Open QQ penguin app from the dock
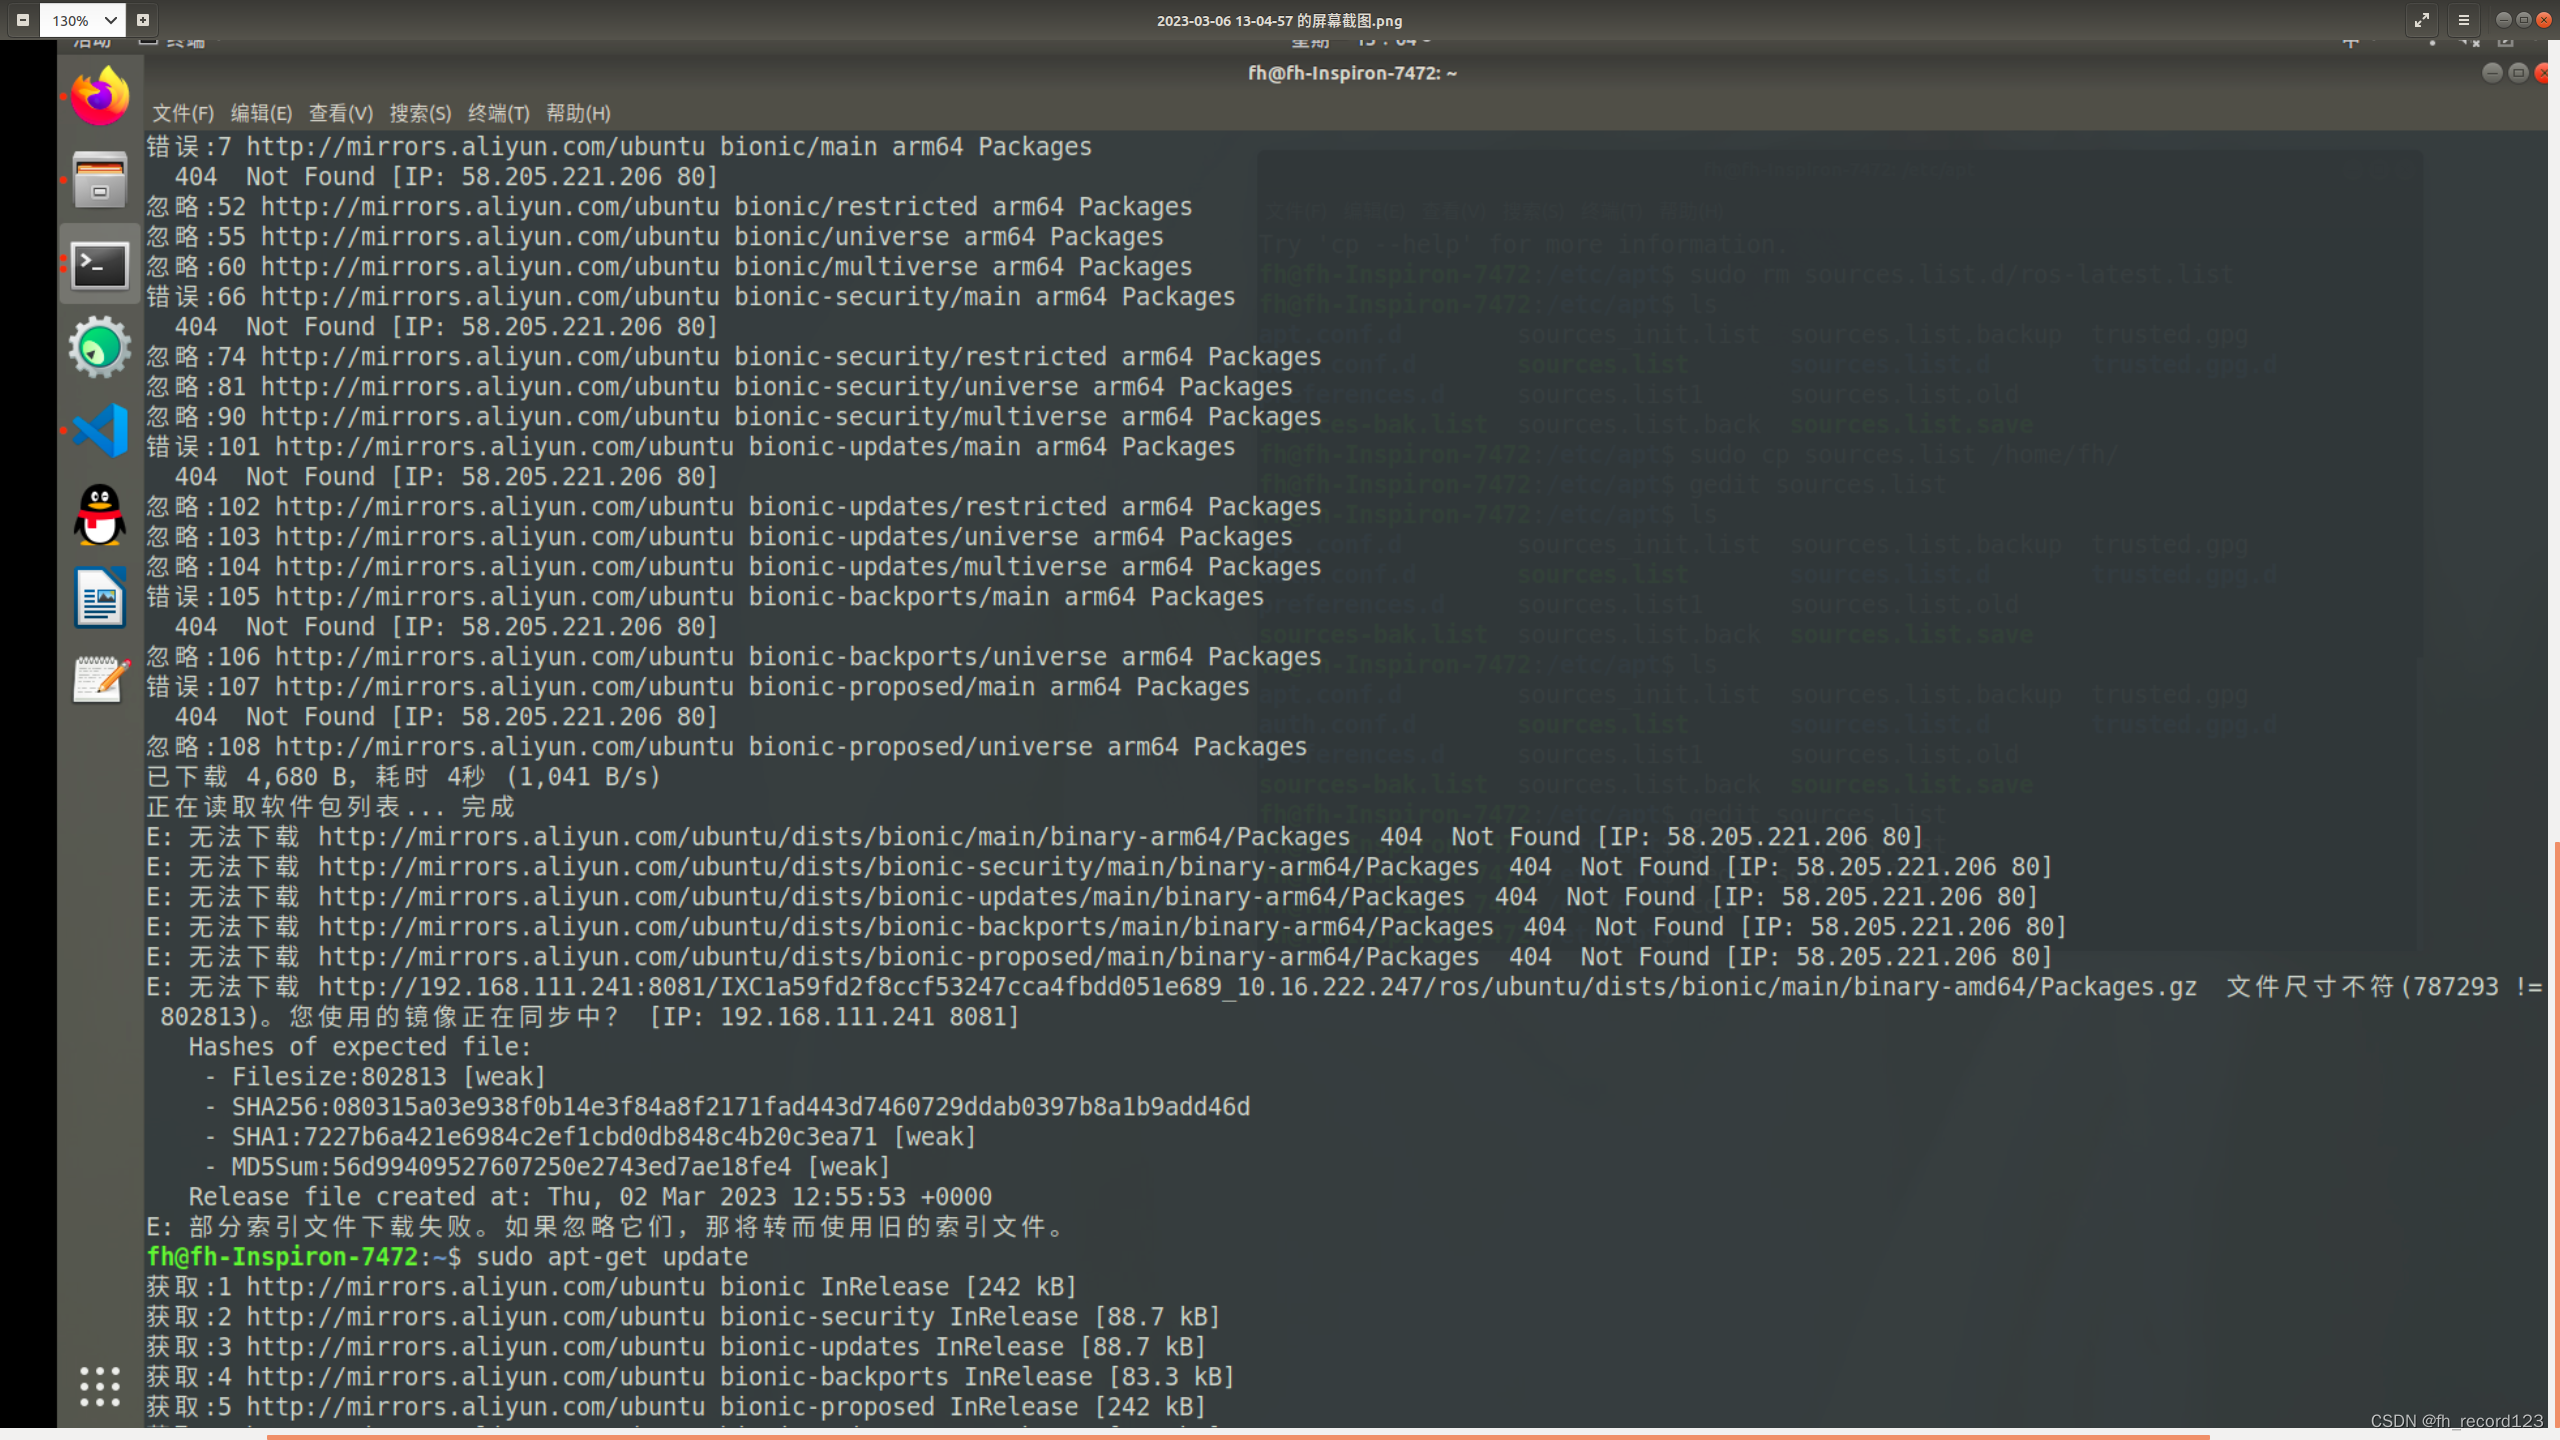The image size is (2560, 1440). point(100,515)
